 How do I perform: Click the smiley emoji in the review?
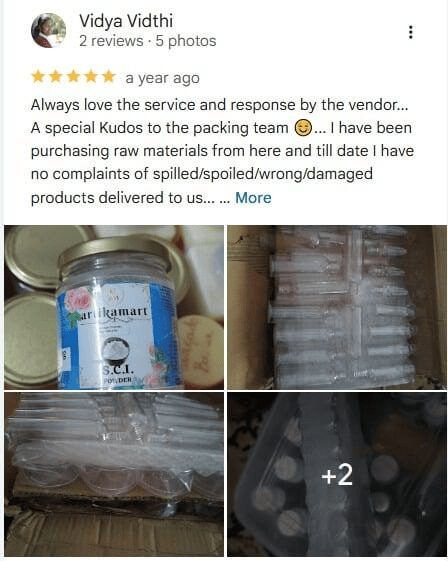click(x=303, y=128)
